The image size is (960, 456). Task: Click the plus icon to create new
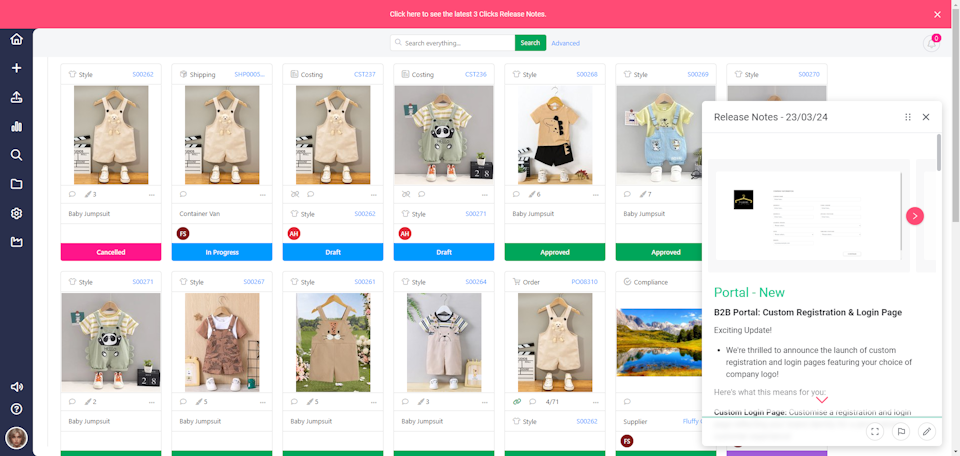click(16, 68)
